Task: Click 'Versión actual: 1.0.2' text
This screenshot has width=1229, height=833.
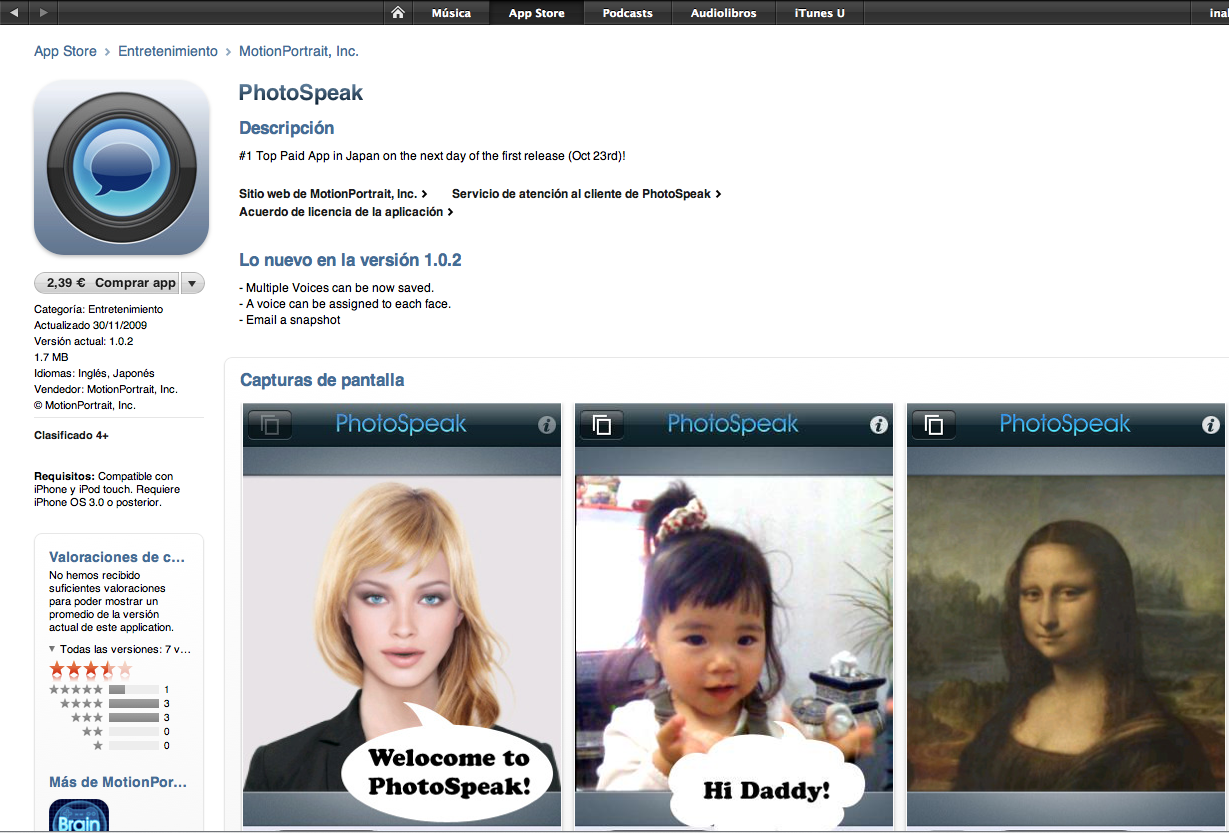Action: point(84,341)
